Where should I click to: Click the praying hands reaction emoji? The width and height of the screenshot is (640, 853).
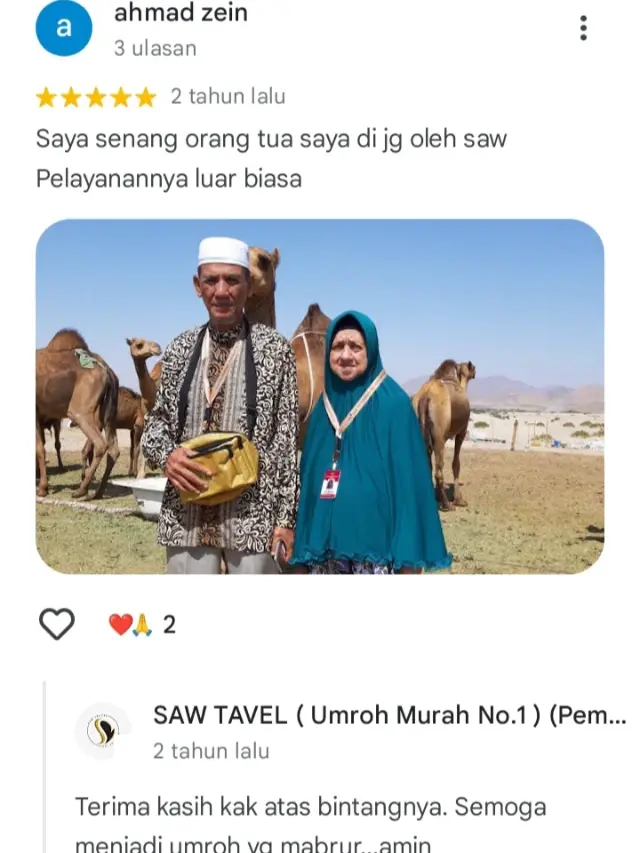pos(142,625)
